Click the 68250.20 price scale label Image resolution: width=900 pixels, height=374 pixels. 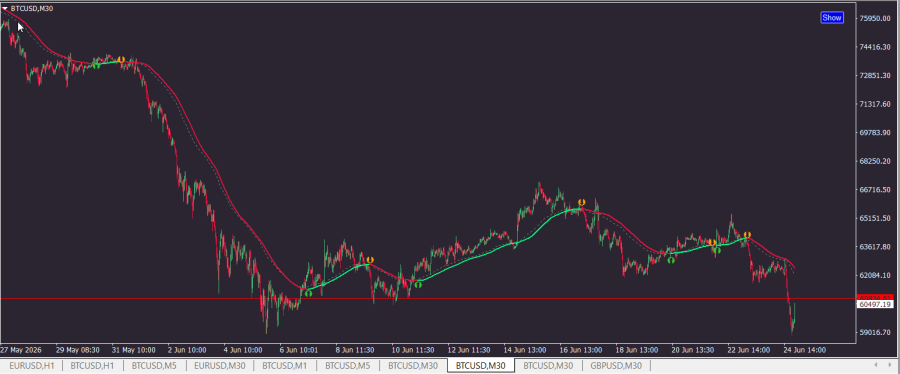pos(875,161)
